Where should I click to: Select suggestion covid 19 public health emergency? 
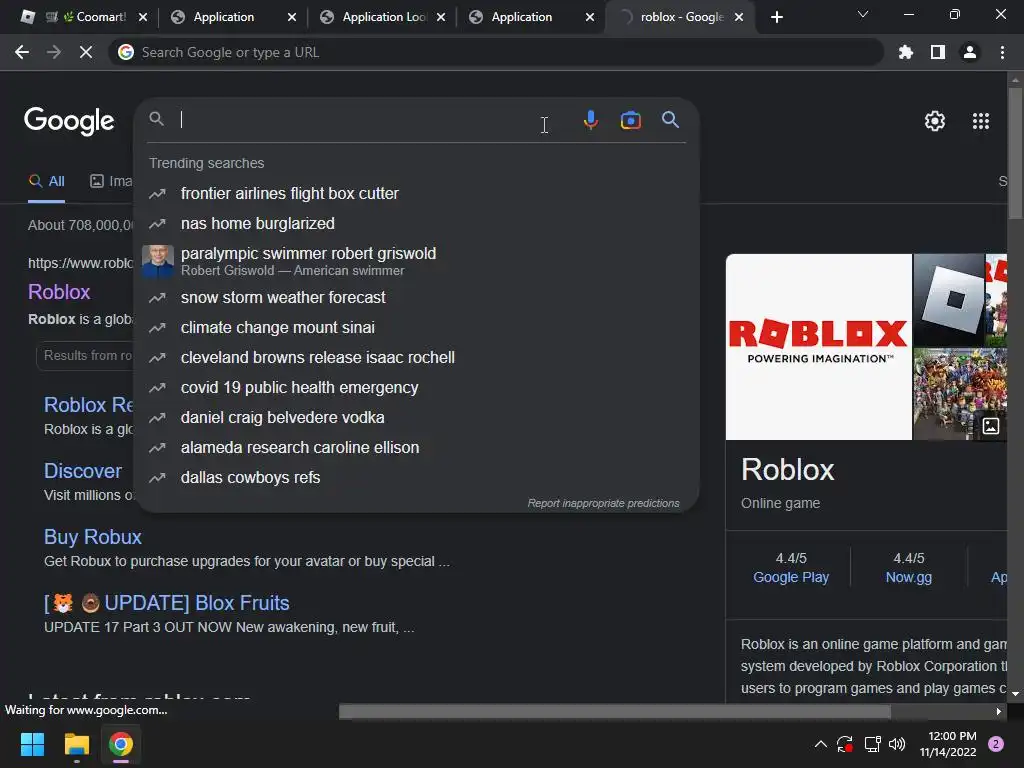point(417,387)
